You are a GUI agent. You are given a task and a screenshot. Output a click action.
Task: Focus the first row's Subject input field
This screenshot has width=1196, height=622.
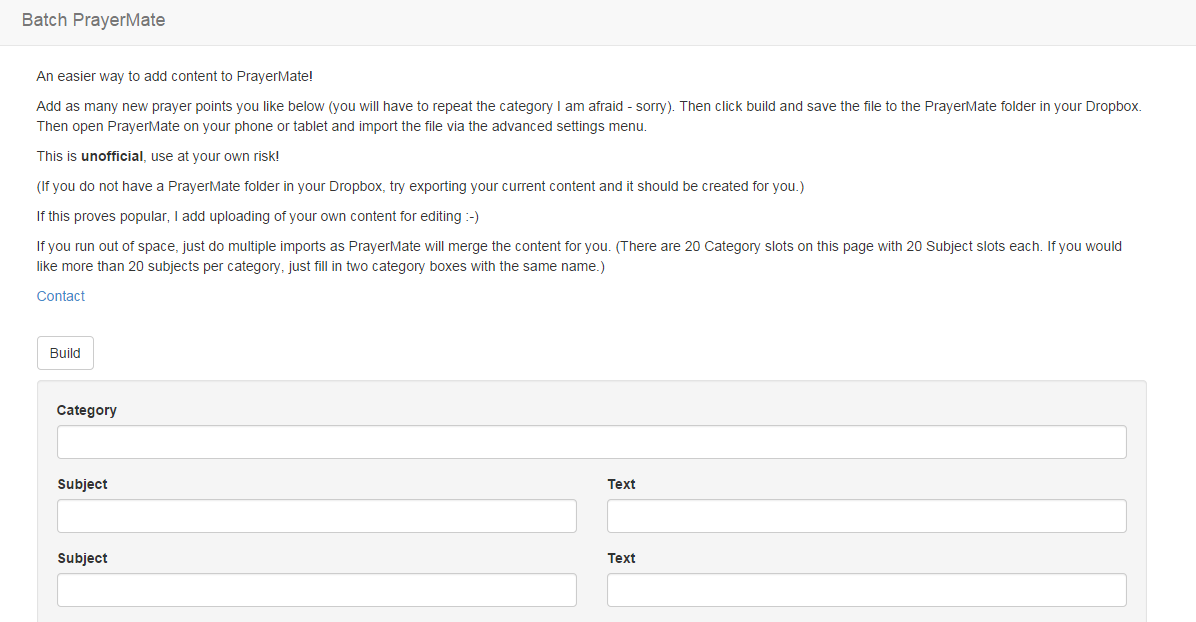tap(317, 516)
